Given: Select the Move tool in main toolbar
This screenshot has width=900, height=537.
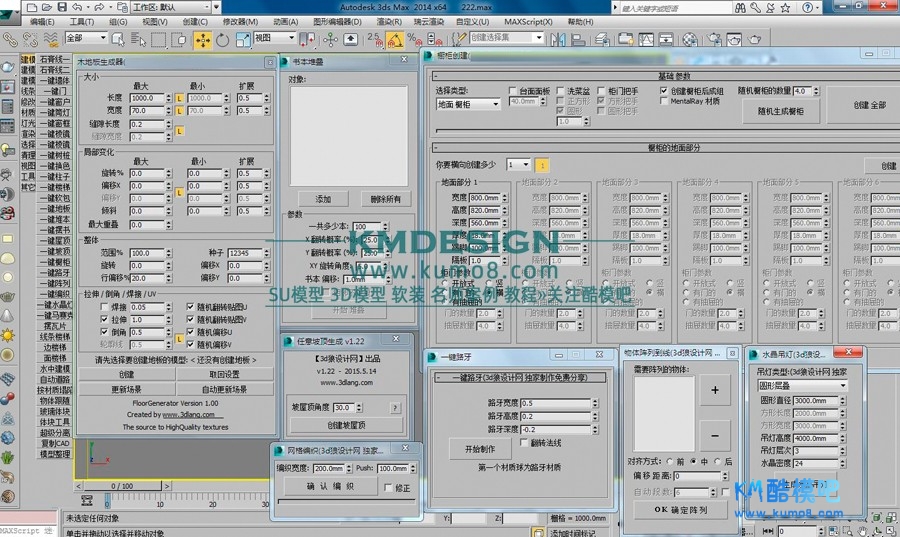Looking at the screenshot, I should point(203,40).
